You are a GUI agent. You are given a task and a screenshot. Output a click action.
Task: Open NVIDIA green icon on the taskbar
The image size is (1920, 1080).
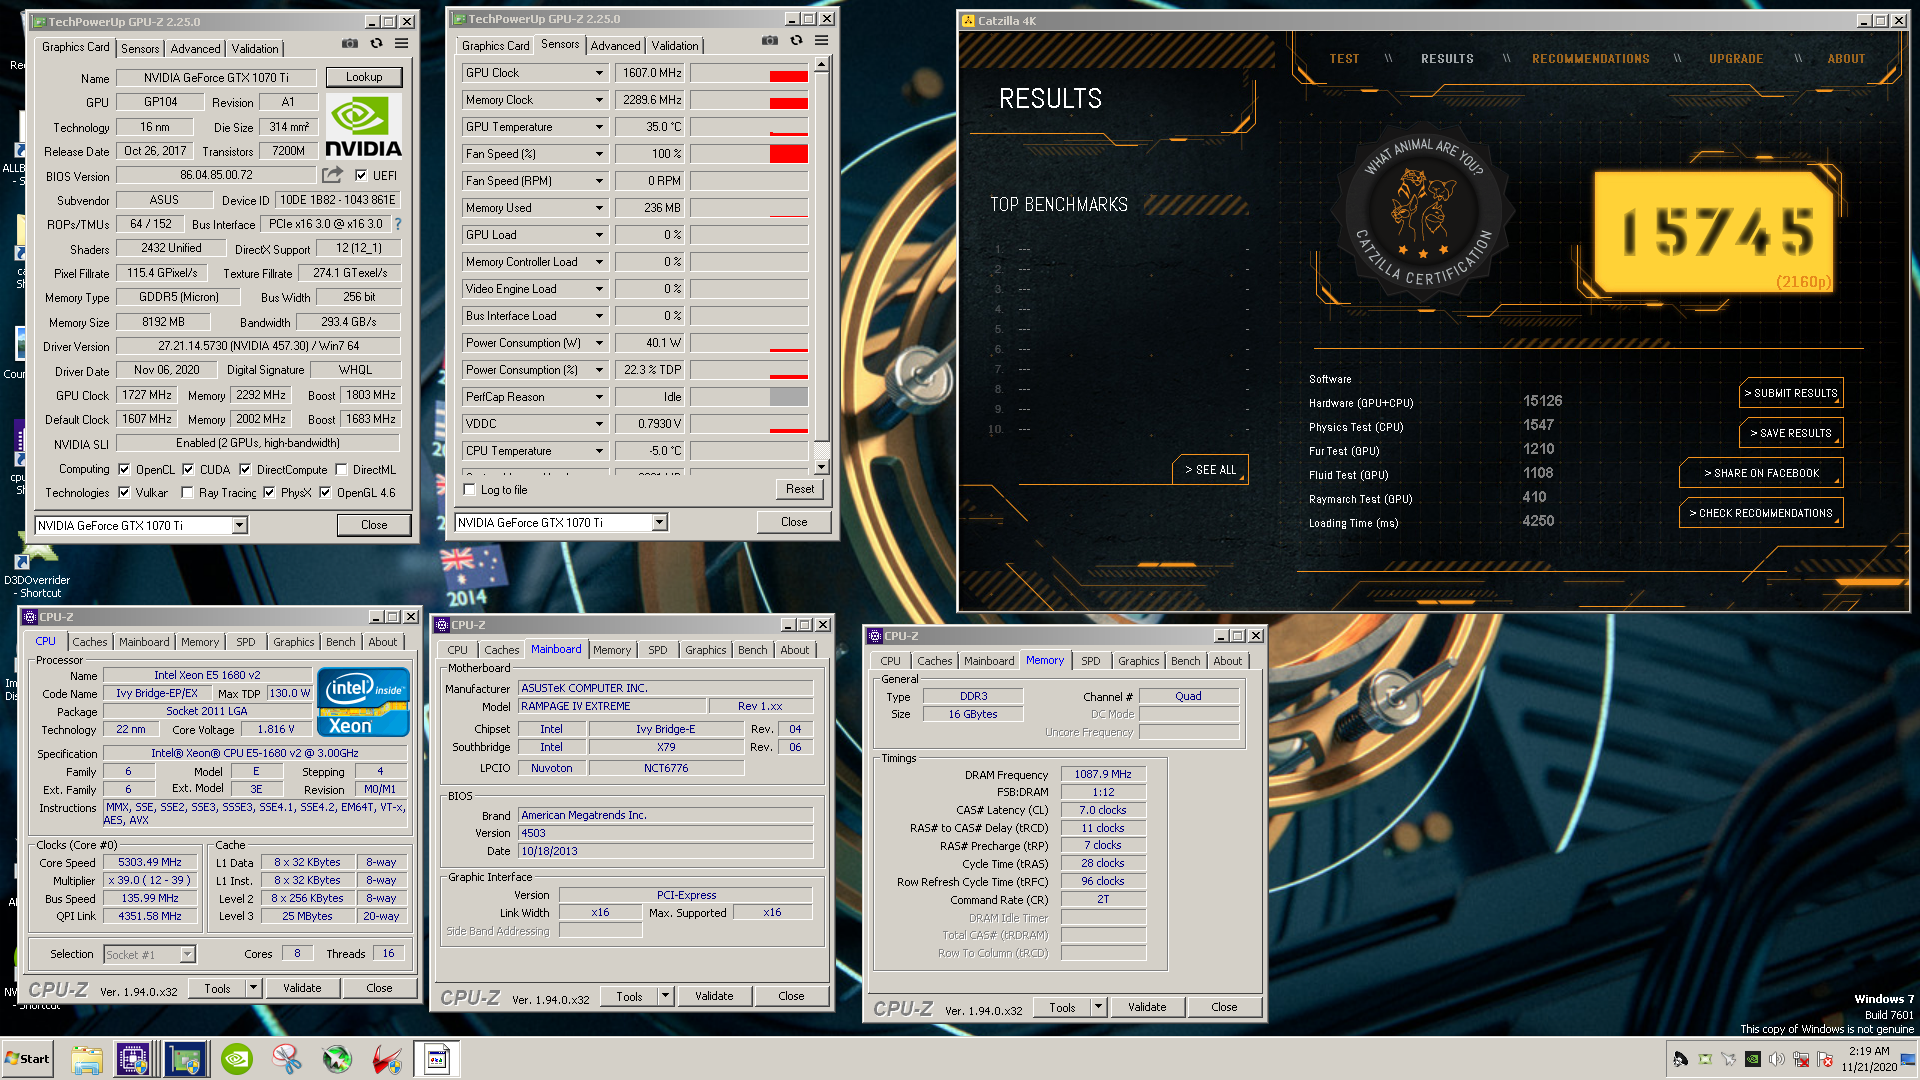pos(237,1059)
